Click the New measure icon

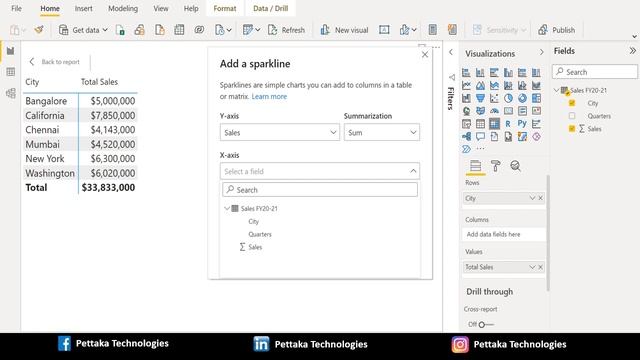433,30
